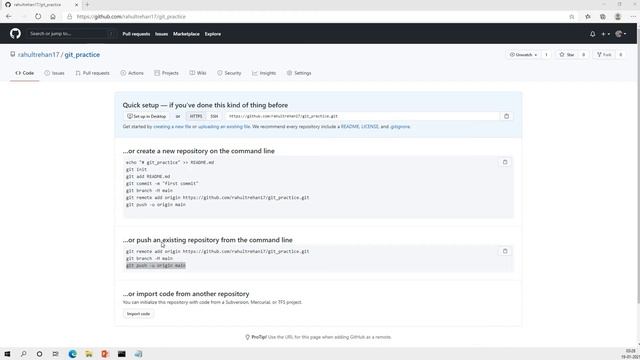Screen dimensions: 640x360
Task: Switch to the Settings tab
Action: [299, 73]
